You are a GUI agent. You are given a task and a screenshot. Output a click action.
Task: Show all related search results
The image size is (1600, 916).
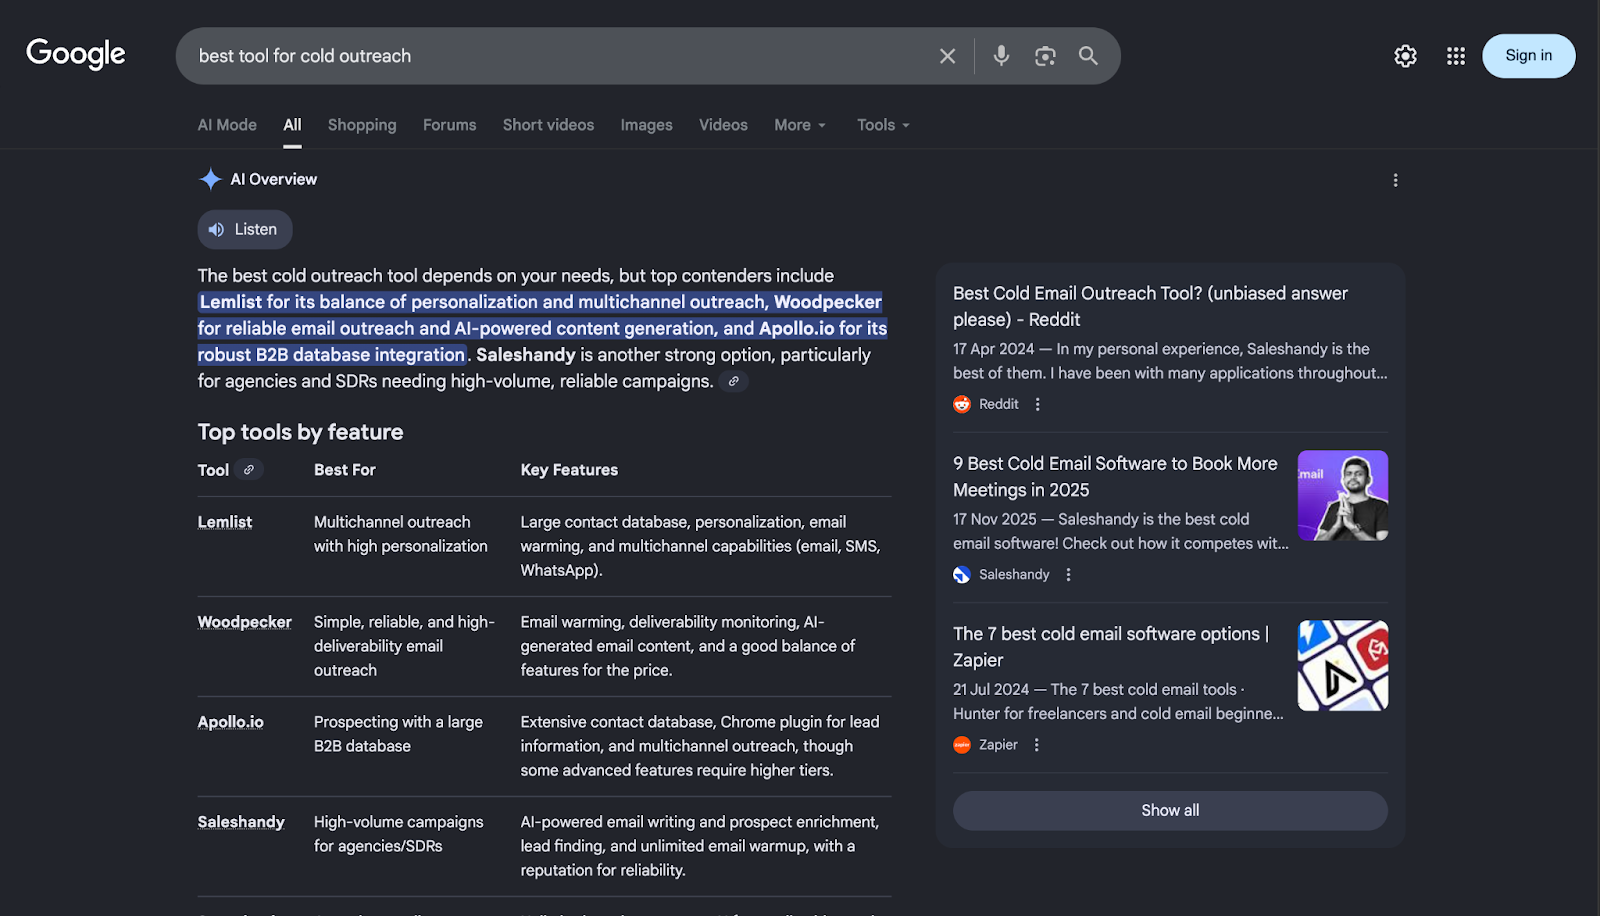pyautogui.click(x=1169, y=810)
